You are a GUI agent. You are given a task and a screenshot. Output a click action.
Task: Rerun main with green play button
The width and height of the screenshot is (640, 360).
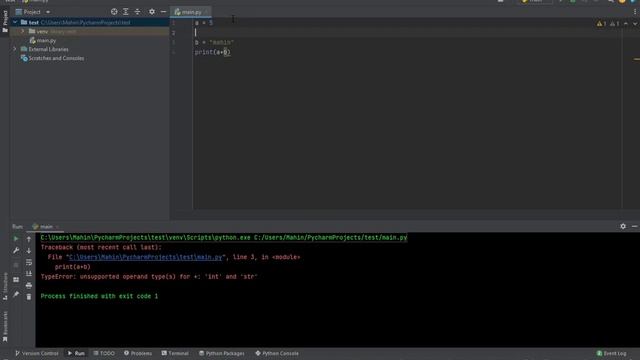16,239
